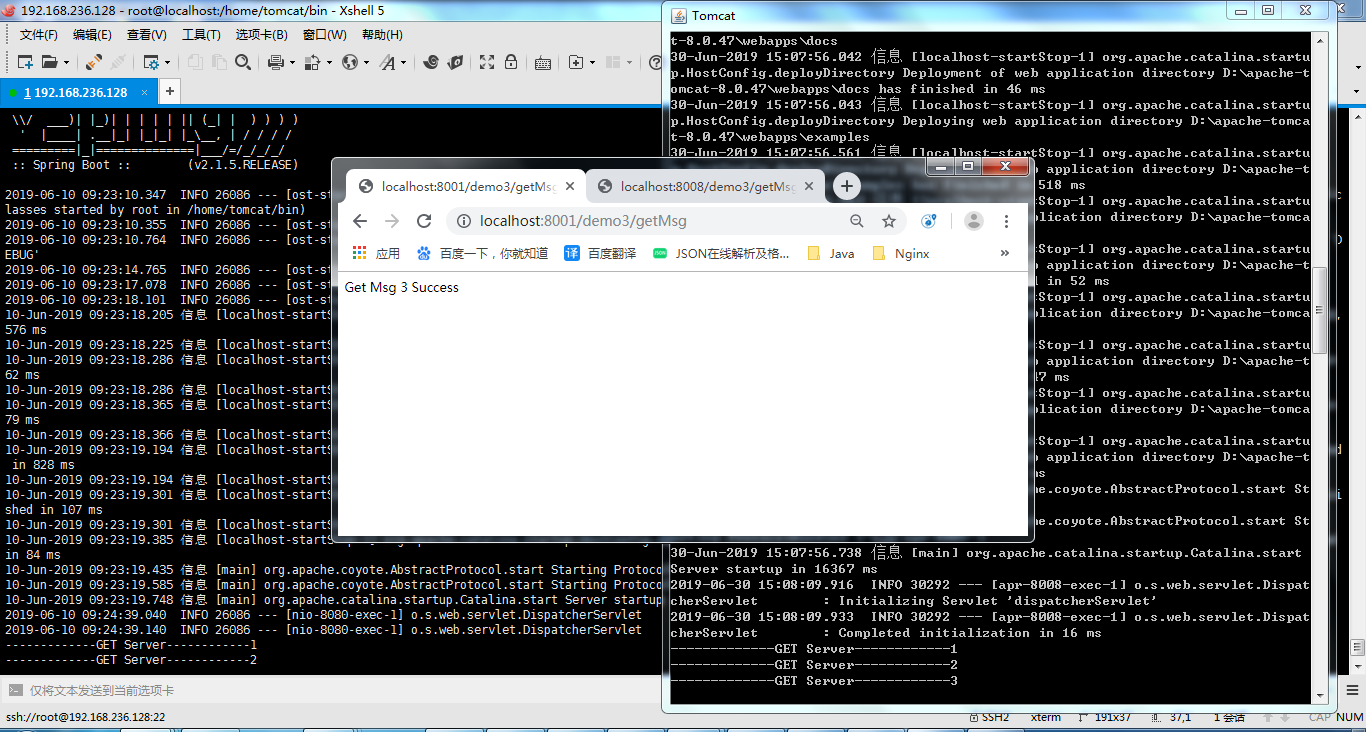Click the Xshell virtual keyboard icon
Viewport: 1366px width, 732px height.
click(x=543, y=62)
